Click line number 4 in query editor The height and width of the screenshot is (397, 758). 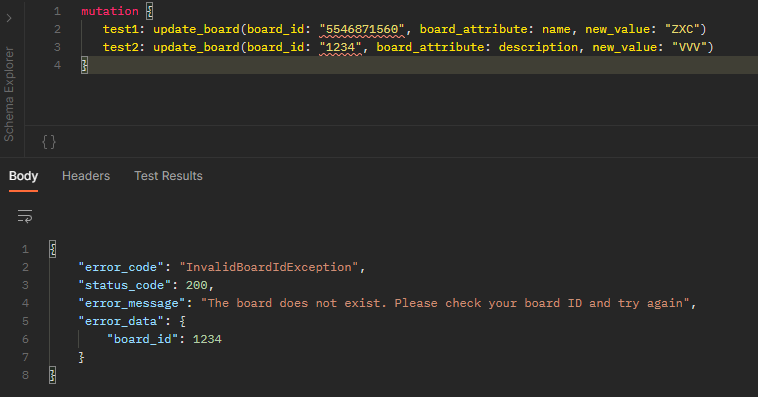(57, 65)
